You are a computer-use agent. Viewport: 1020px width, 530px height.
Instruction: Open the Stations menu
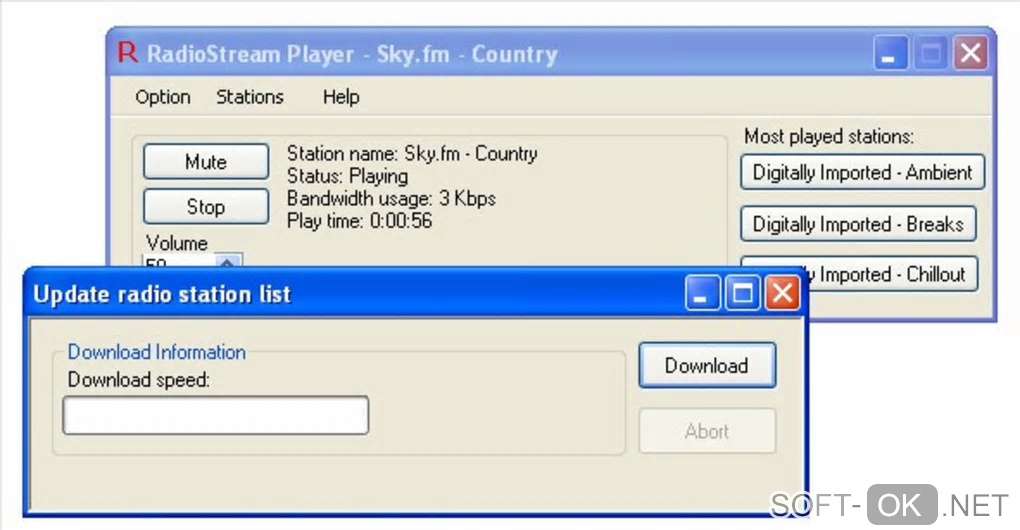[x=250, y=97]
